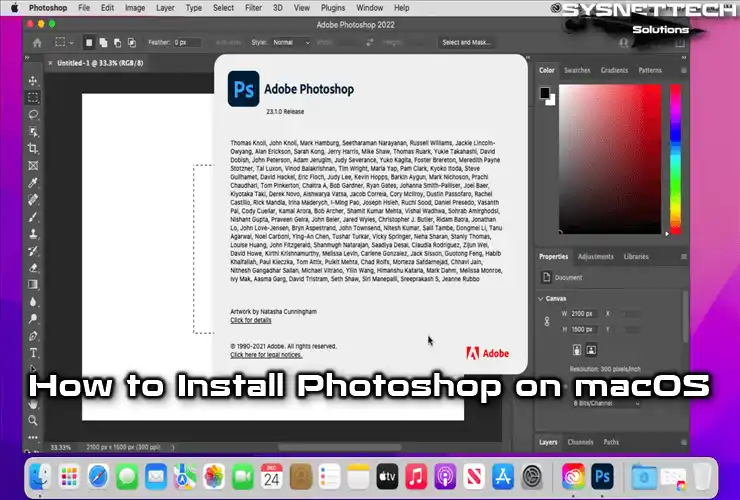Select the Frame tool
The width and height of the screenshot is (740, 500).
coord(33,166)
